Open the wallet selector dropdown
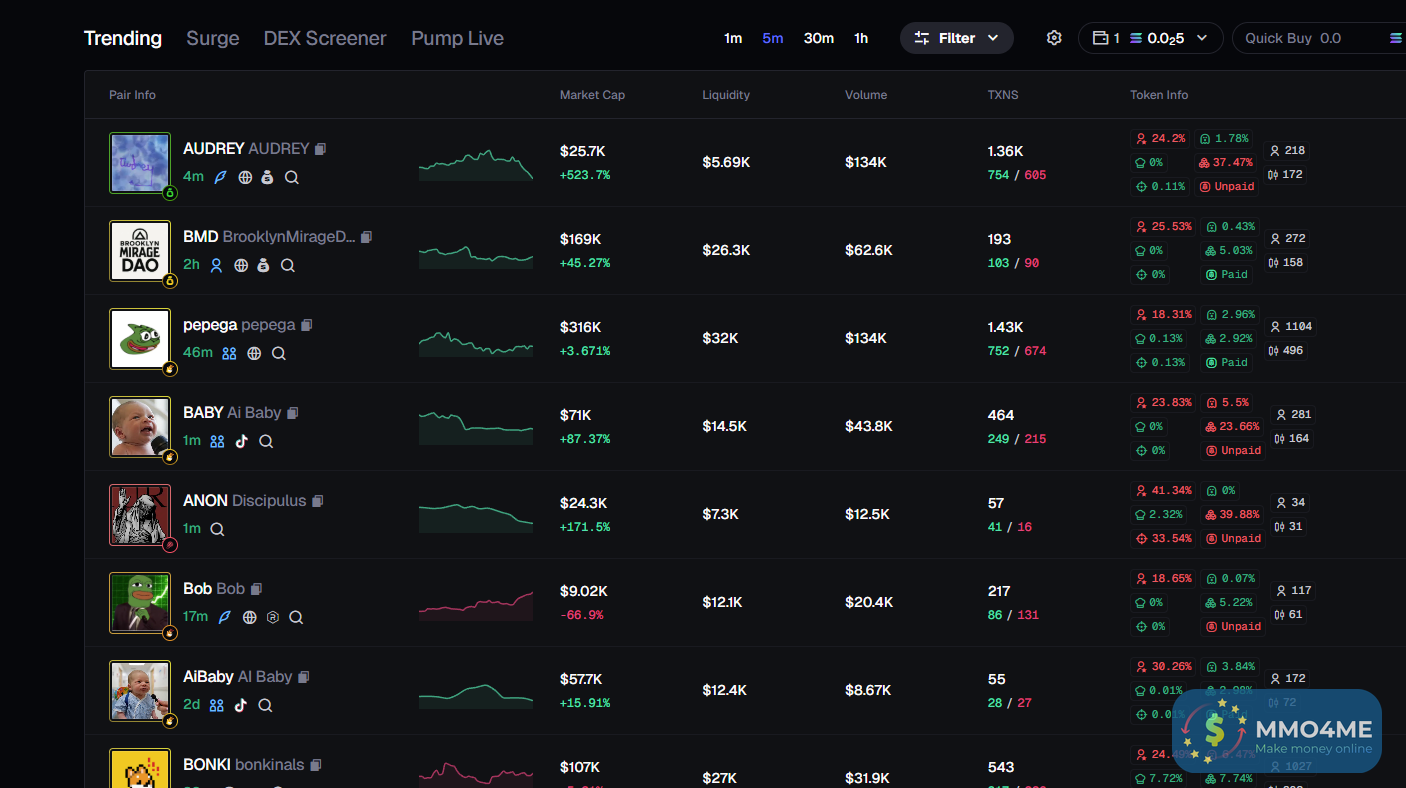 [1150, 38]
